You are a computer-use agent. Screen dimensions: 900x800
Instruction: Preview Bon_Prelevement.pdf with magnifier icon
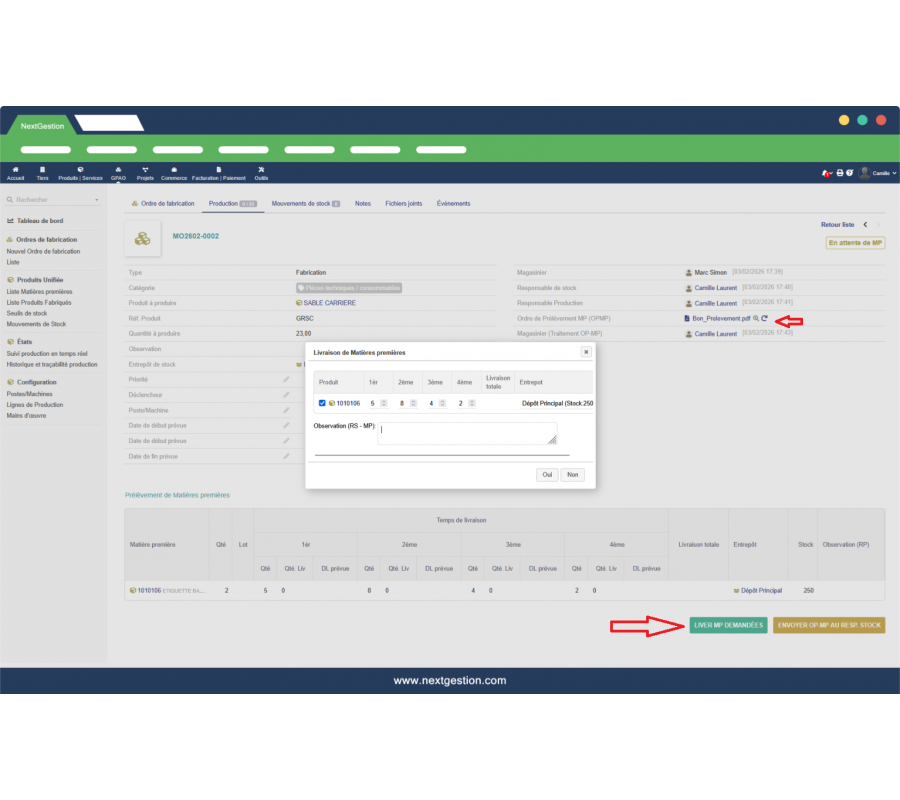tap(756, 318)
